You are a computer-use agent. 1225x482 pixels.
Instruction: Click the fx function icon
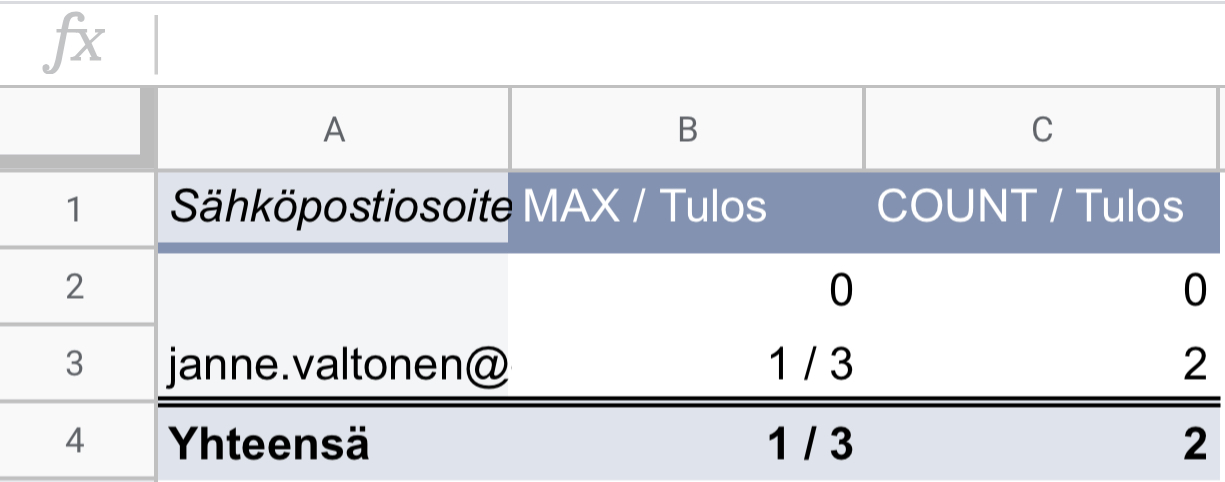tap(75, 46)
